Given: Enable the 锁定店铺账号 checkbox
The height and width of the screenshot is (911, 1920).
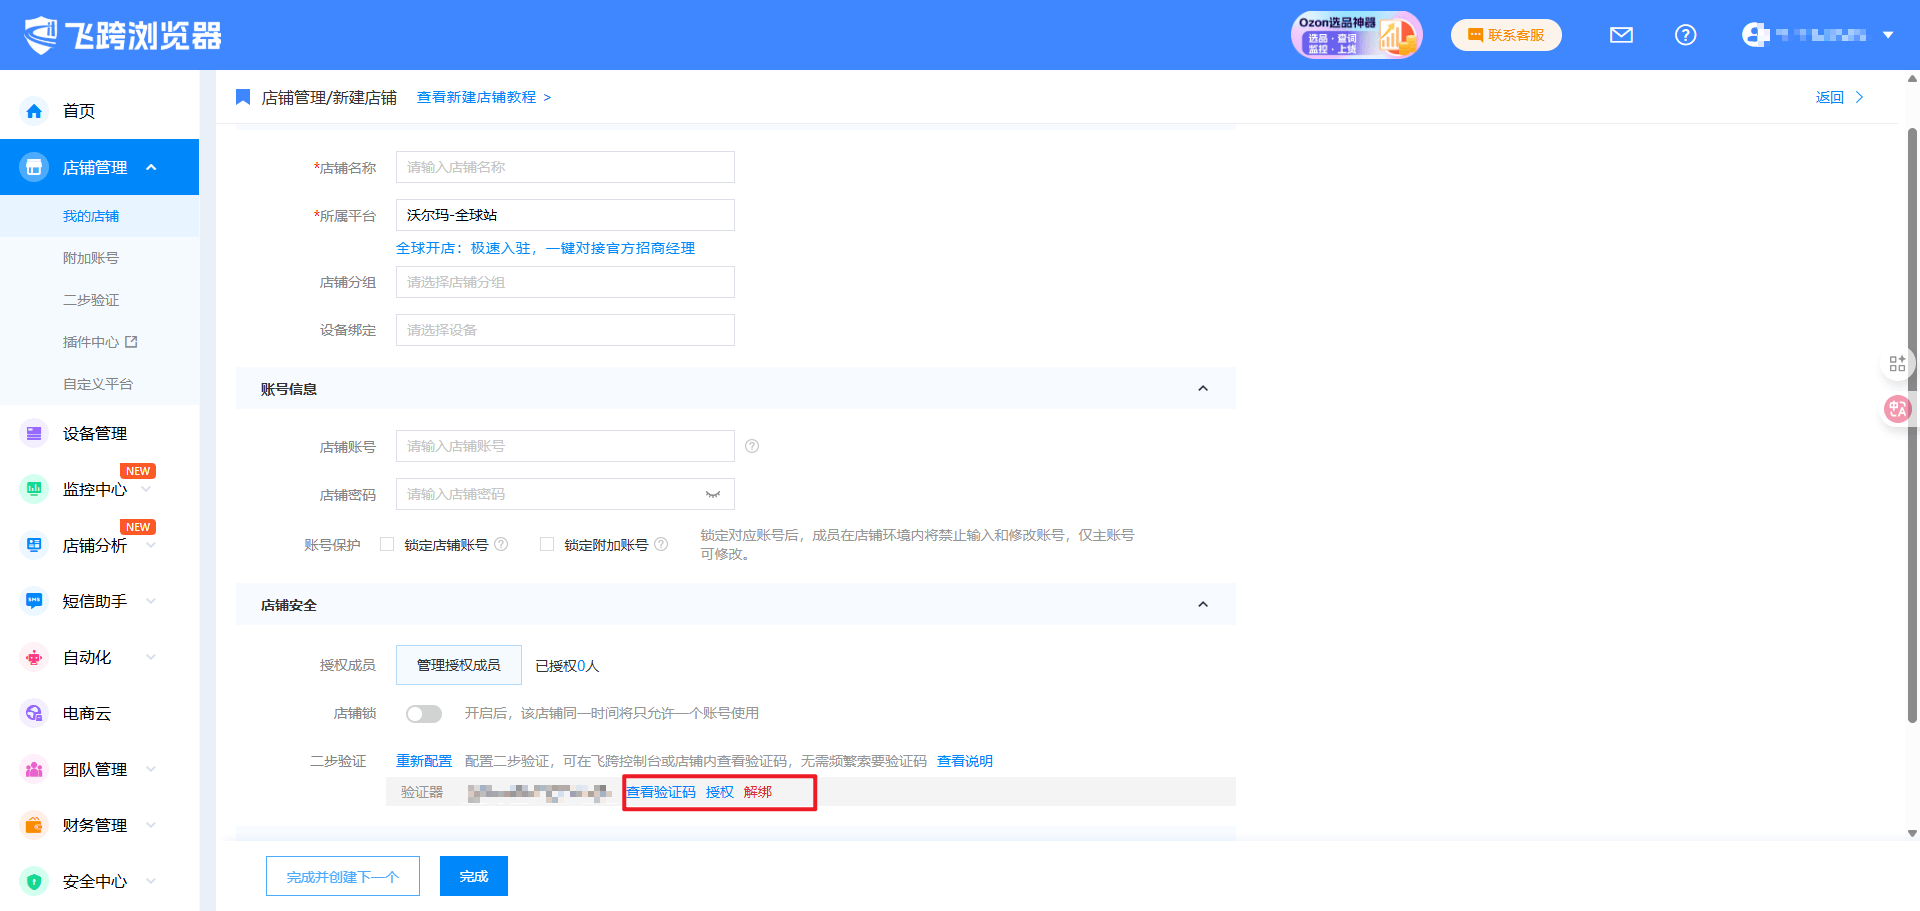Looking at the screenshot, I should pyautogui.click(x=387, y=544).
